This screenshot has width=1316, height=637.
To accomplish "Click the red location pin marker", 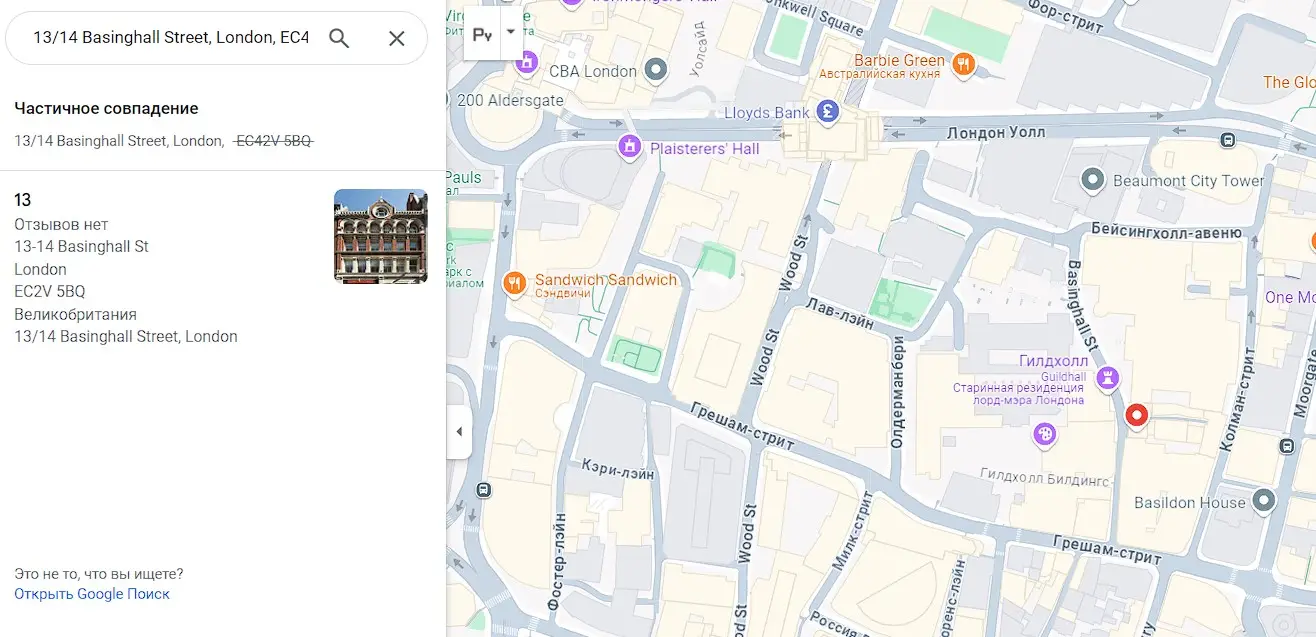I will (x=1136, y=414).
